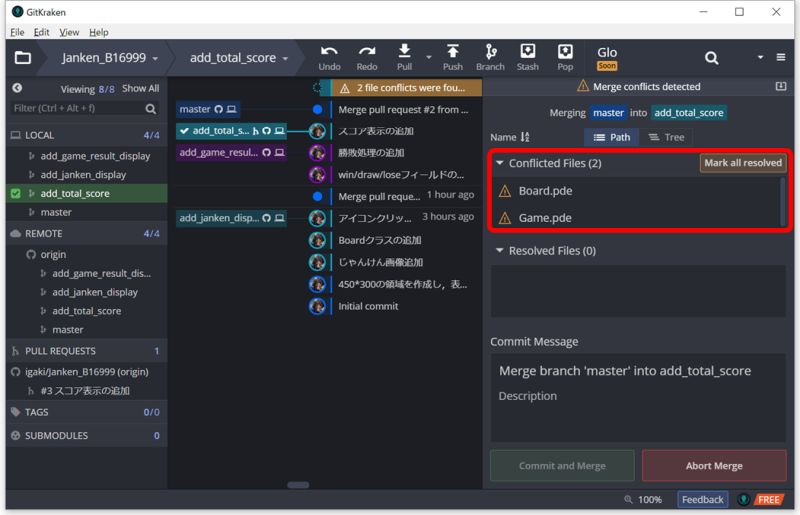The width and height of the screenshot is (800, 515).
Task: Pop the stash using Pop icon
Action: coord(565,58)
